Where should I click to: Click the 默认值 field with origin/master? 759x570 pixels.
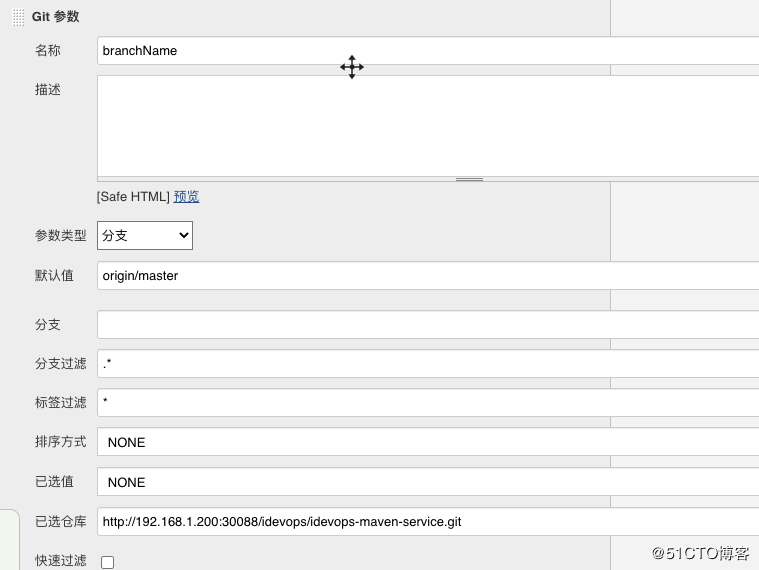tap(428, 276)
